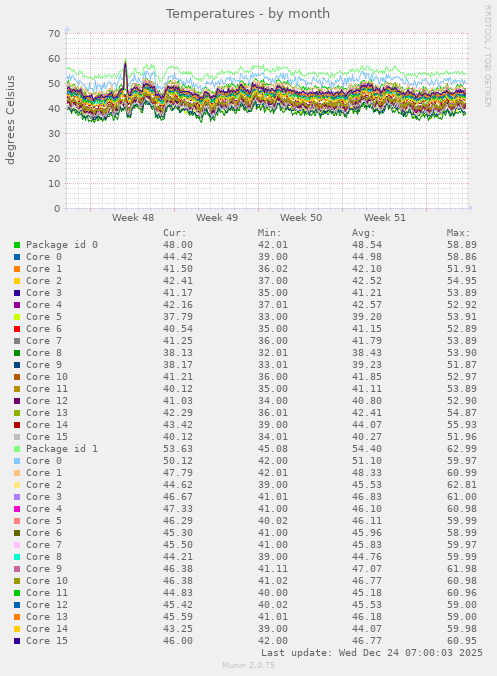Select the Max value "61.98"
The width and height of the screenshot is (497, 676).
tap(462, 569)
